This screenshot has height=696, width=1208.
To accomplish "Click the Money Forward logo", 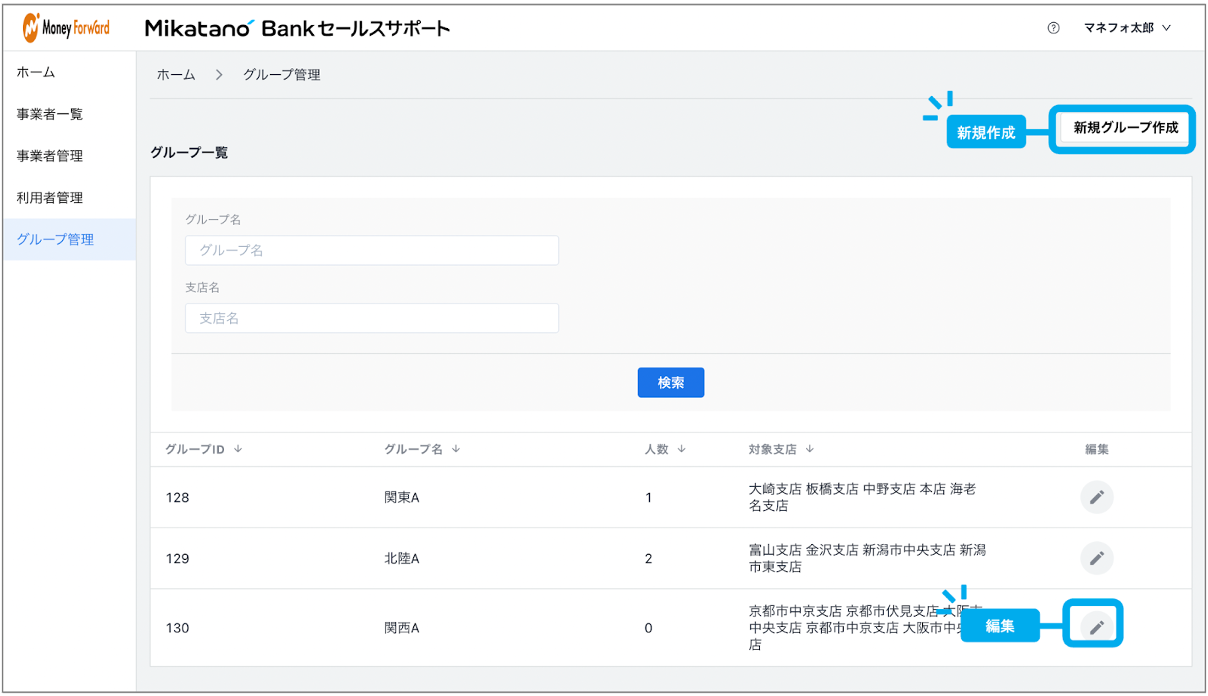I will tap(67, 28).
